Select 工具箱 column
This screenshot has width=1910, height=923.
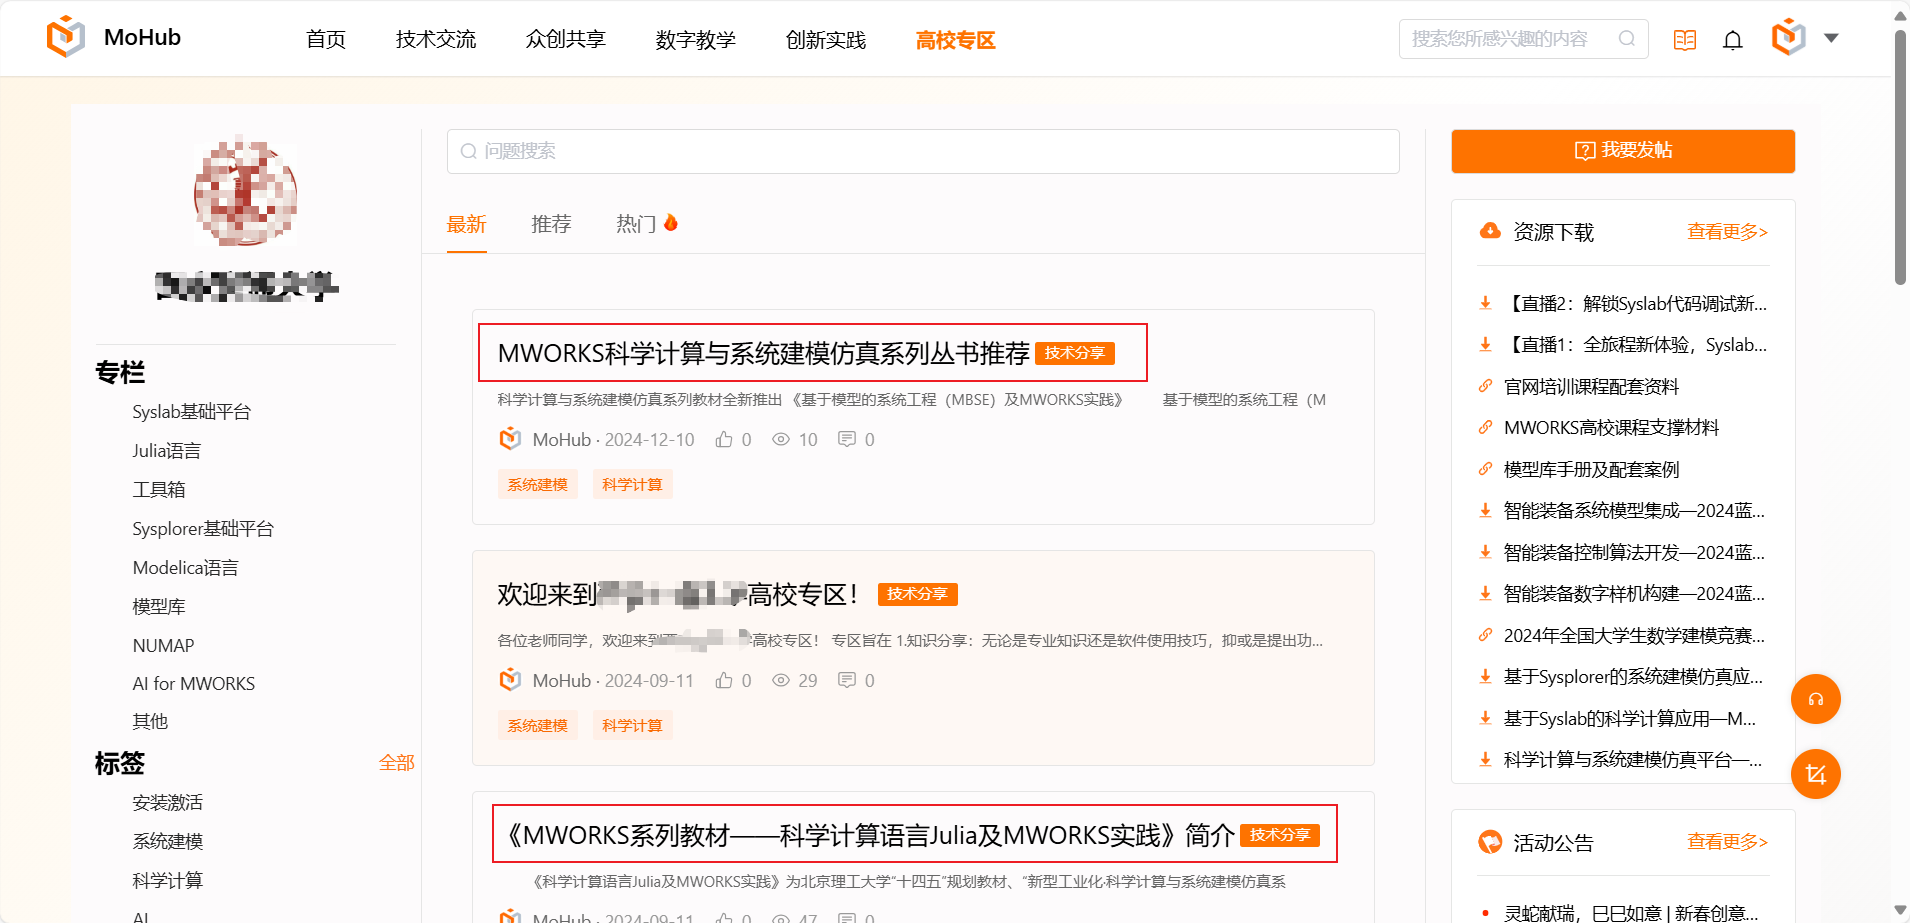click(x=159, y=490)
